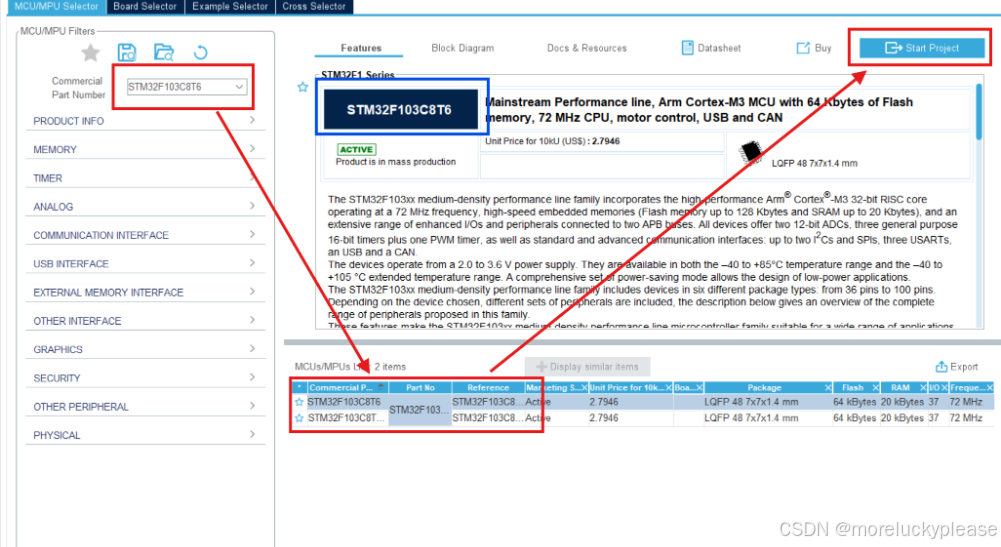Close the Unit Price for 10k column
The width and height of the screenshot is (1001, 547).
[668, 387]
